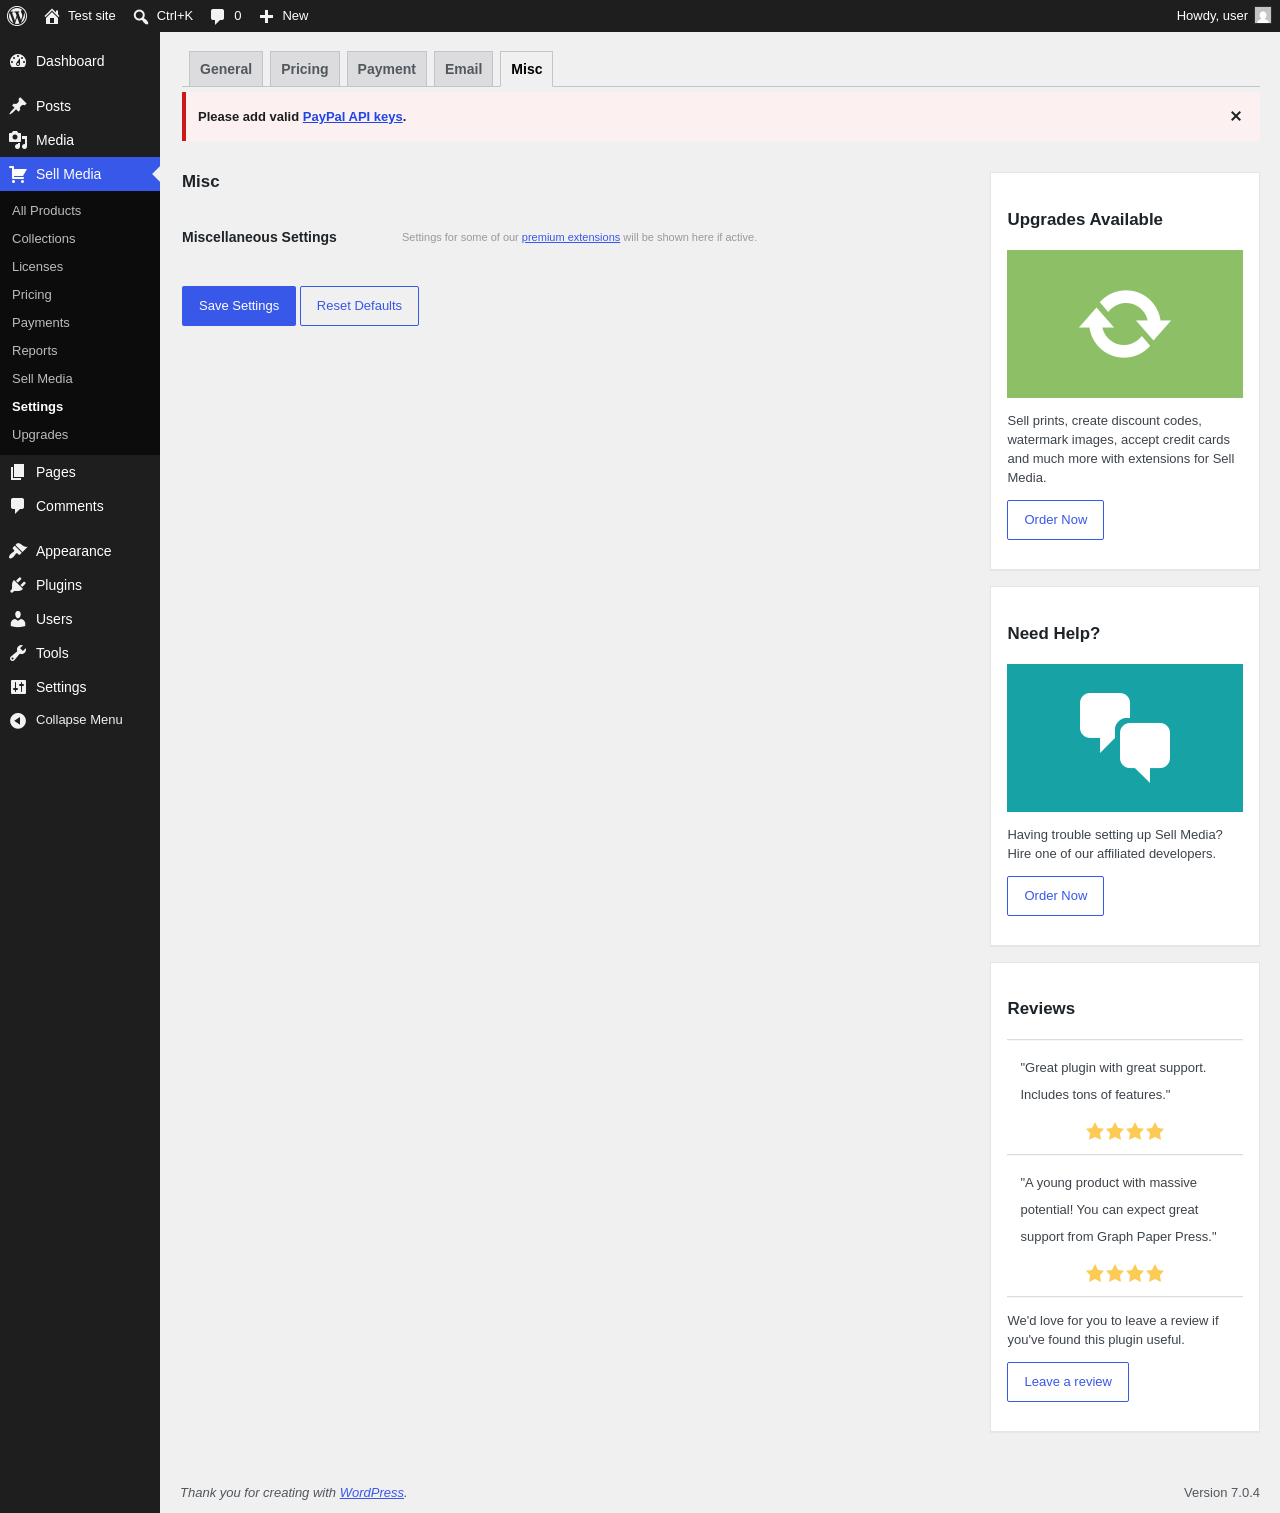This screenshot has width=1280, height=1513.
Task: Click the Dashboard gauge icon
Action: click(18, 61)
